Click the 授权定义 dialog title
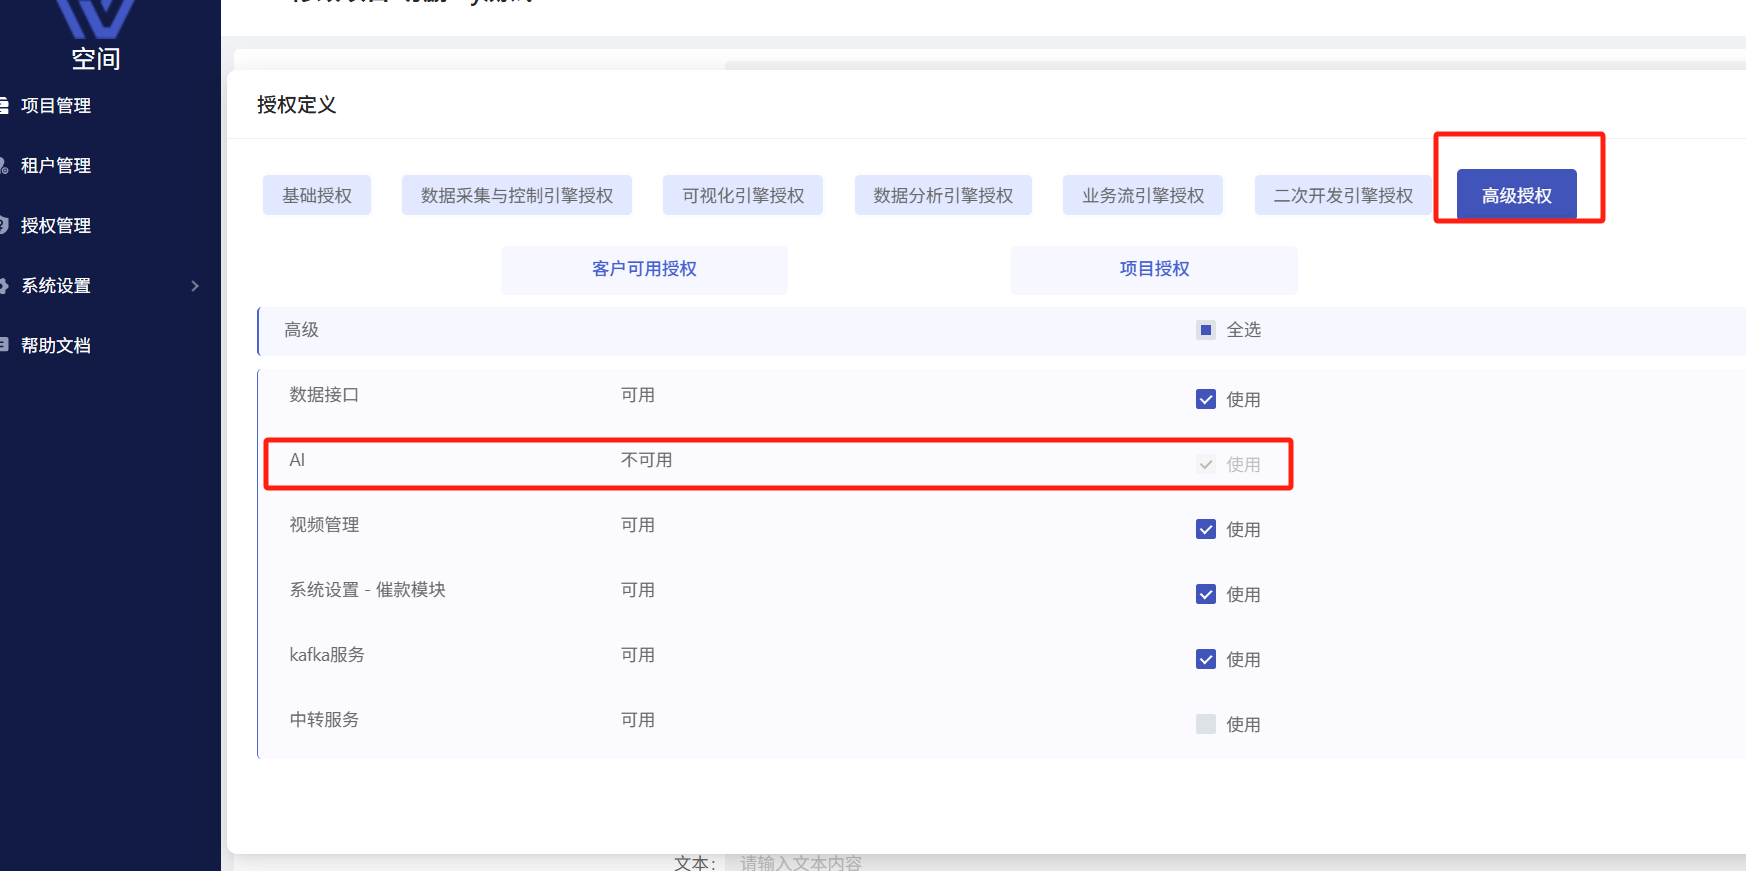Viewport: 1746px width, 871px height. pos(296,105)
